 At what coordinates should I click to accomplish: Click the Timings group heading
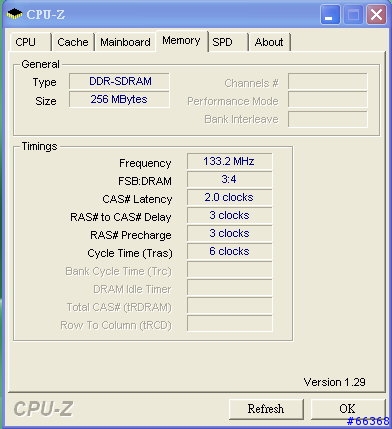coord(39,146)
